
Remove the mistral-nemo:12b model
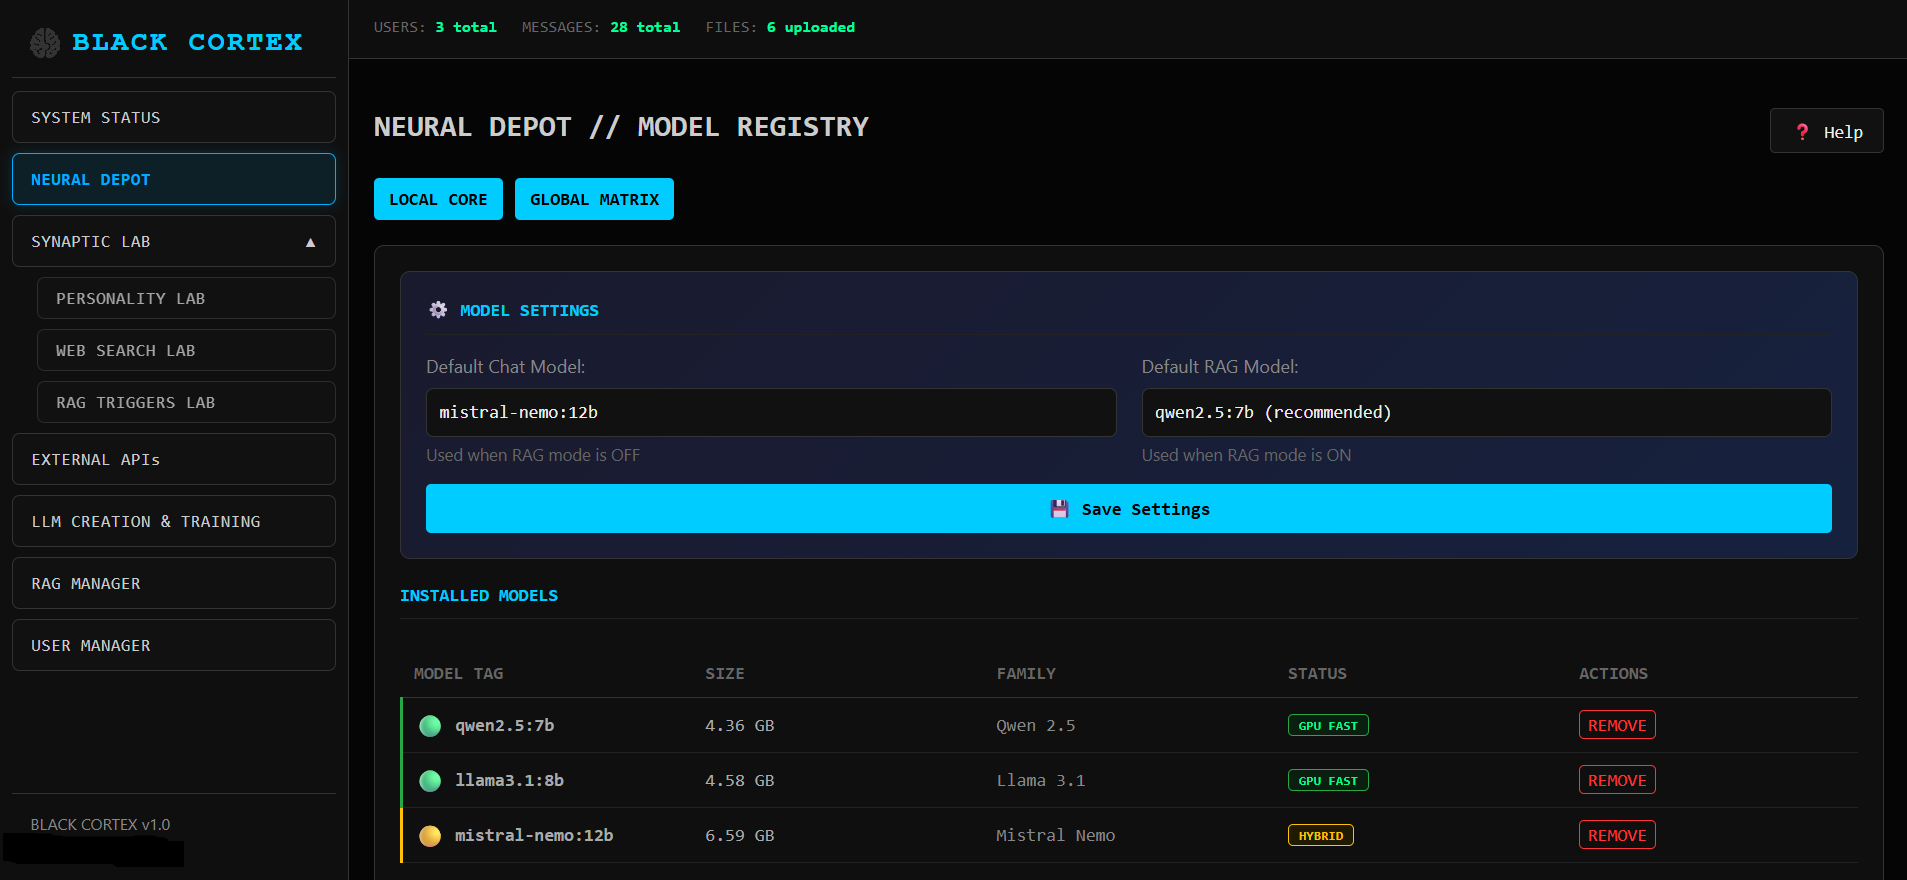pyautogui.click(x=1616, y=836)
